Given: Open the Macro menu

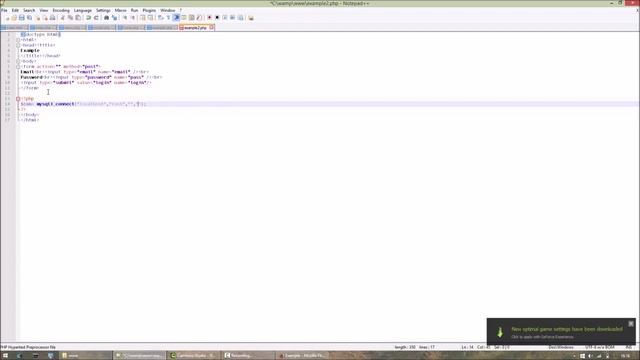Looking at the screenshot, I should (120, 10).
